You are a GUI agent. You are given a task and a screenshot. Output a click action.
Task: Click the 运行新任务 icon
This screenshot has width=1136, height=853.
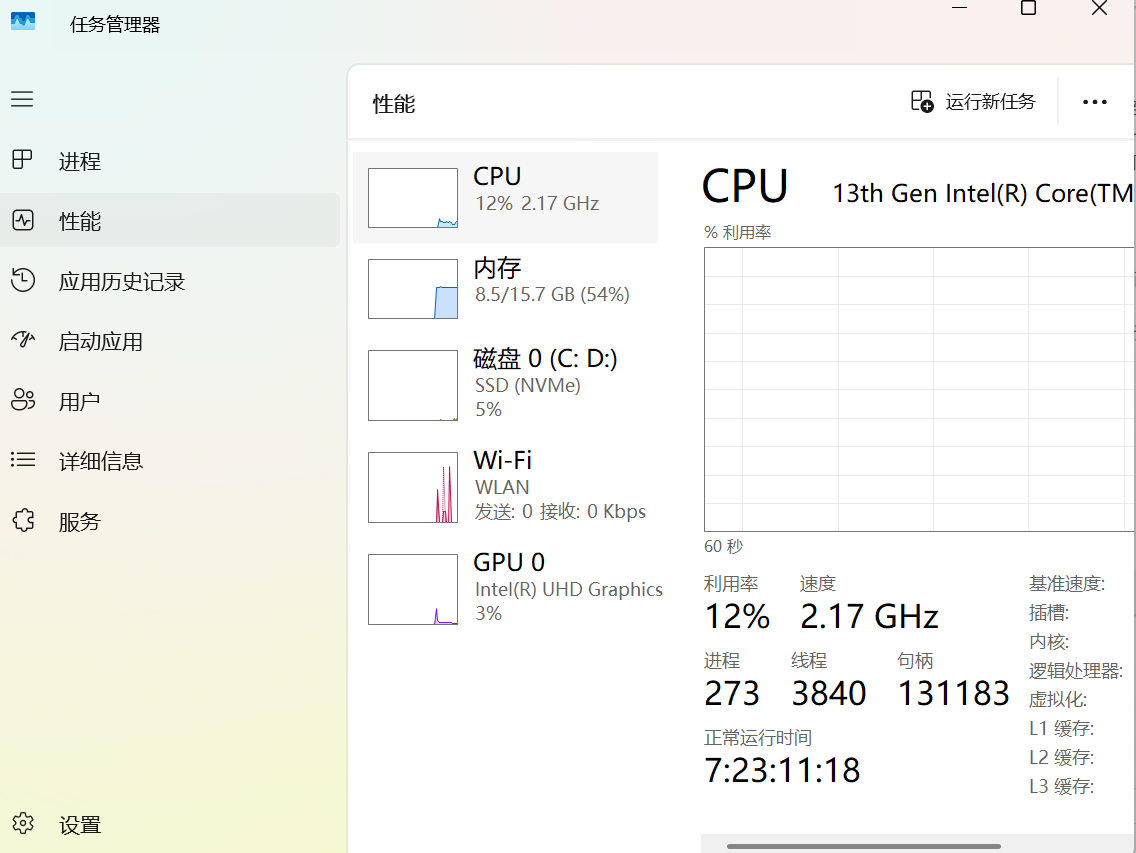tap(922, 101)
